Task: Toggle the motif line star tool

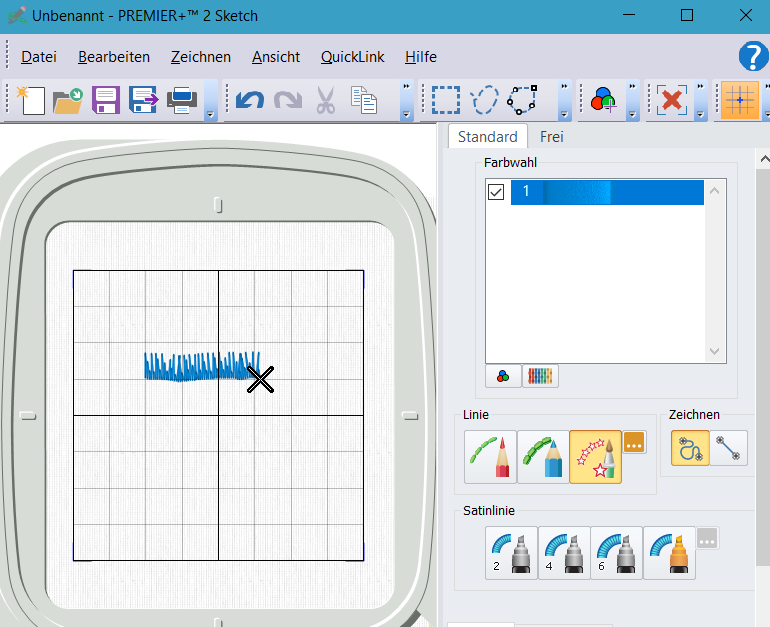Action: point(595,457)
